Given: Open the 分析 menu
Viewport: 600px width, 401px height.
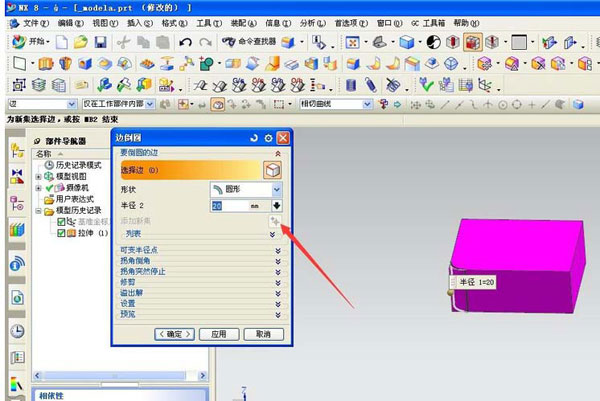Looking at the screenshot, I should click(x=310, y=22).
